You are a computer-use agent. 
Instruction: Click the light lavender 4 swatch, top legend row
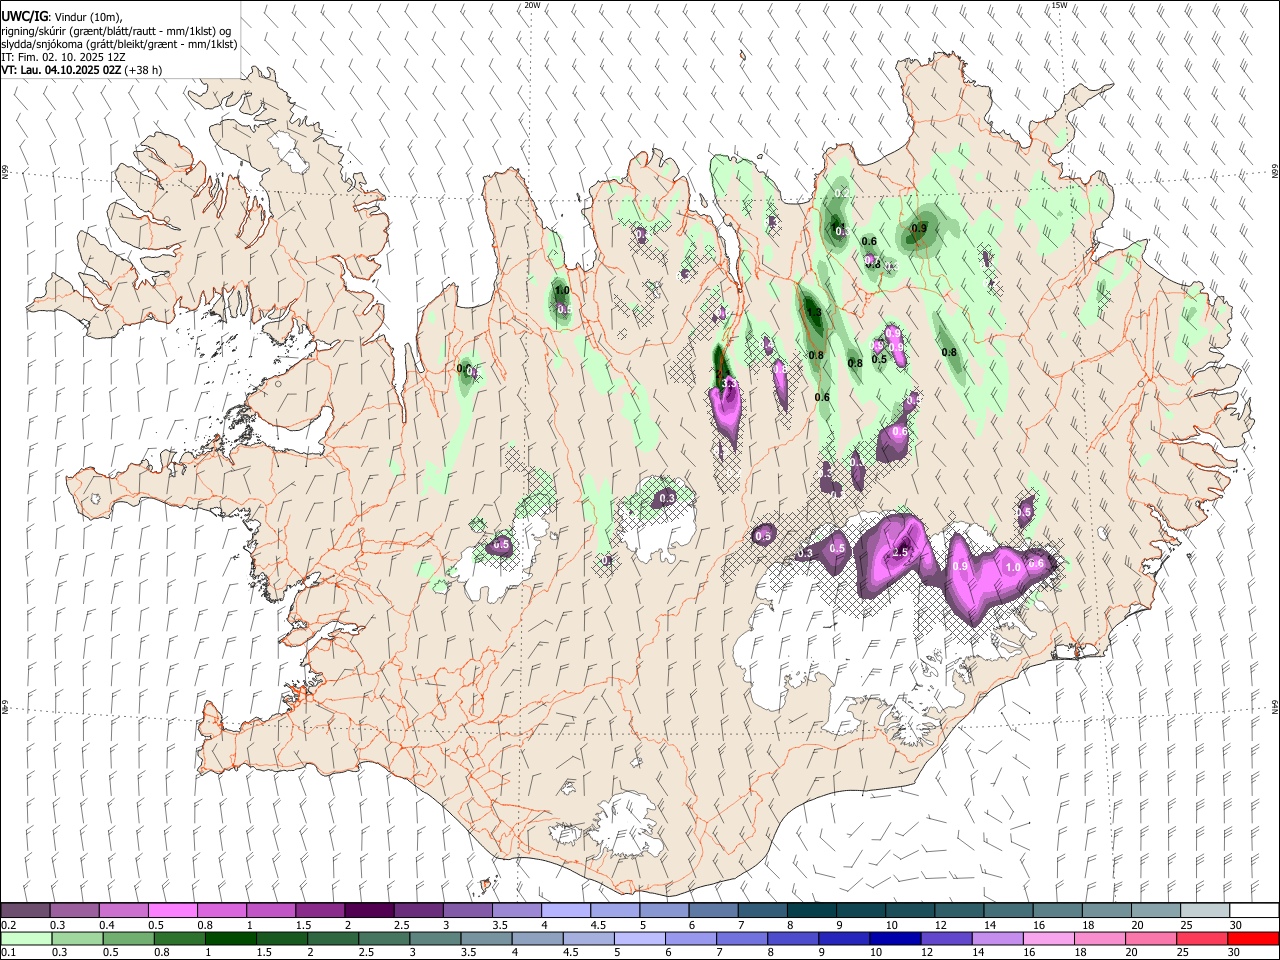point(566,911)
